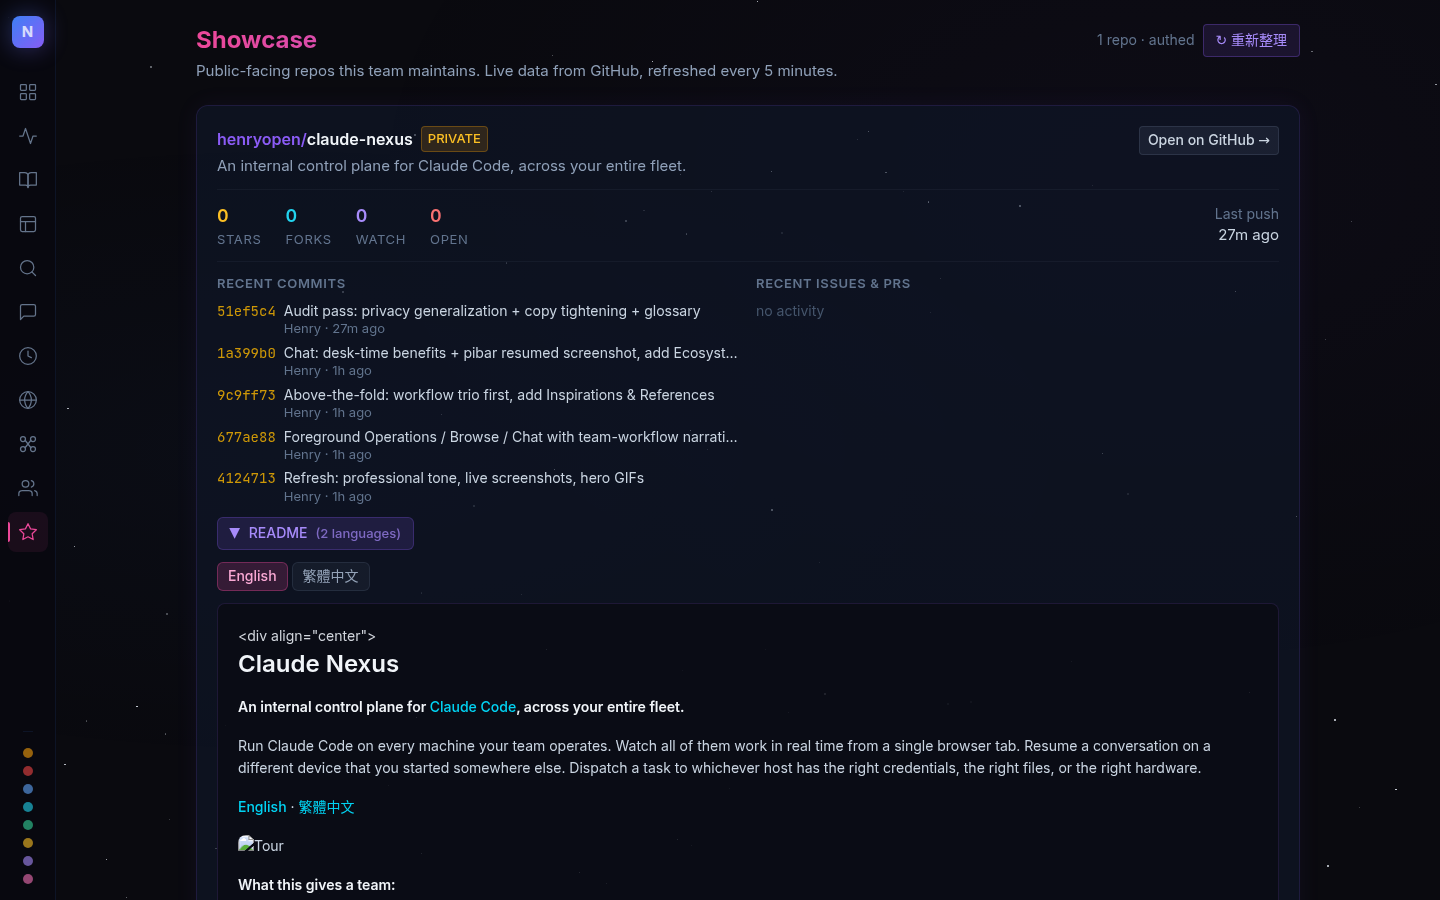Pick the pink color dot in sidebar

tap(28, 879)
